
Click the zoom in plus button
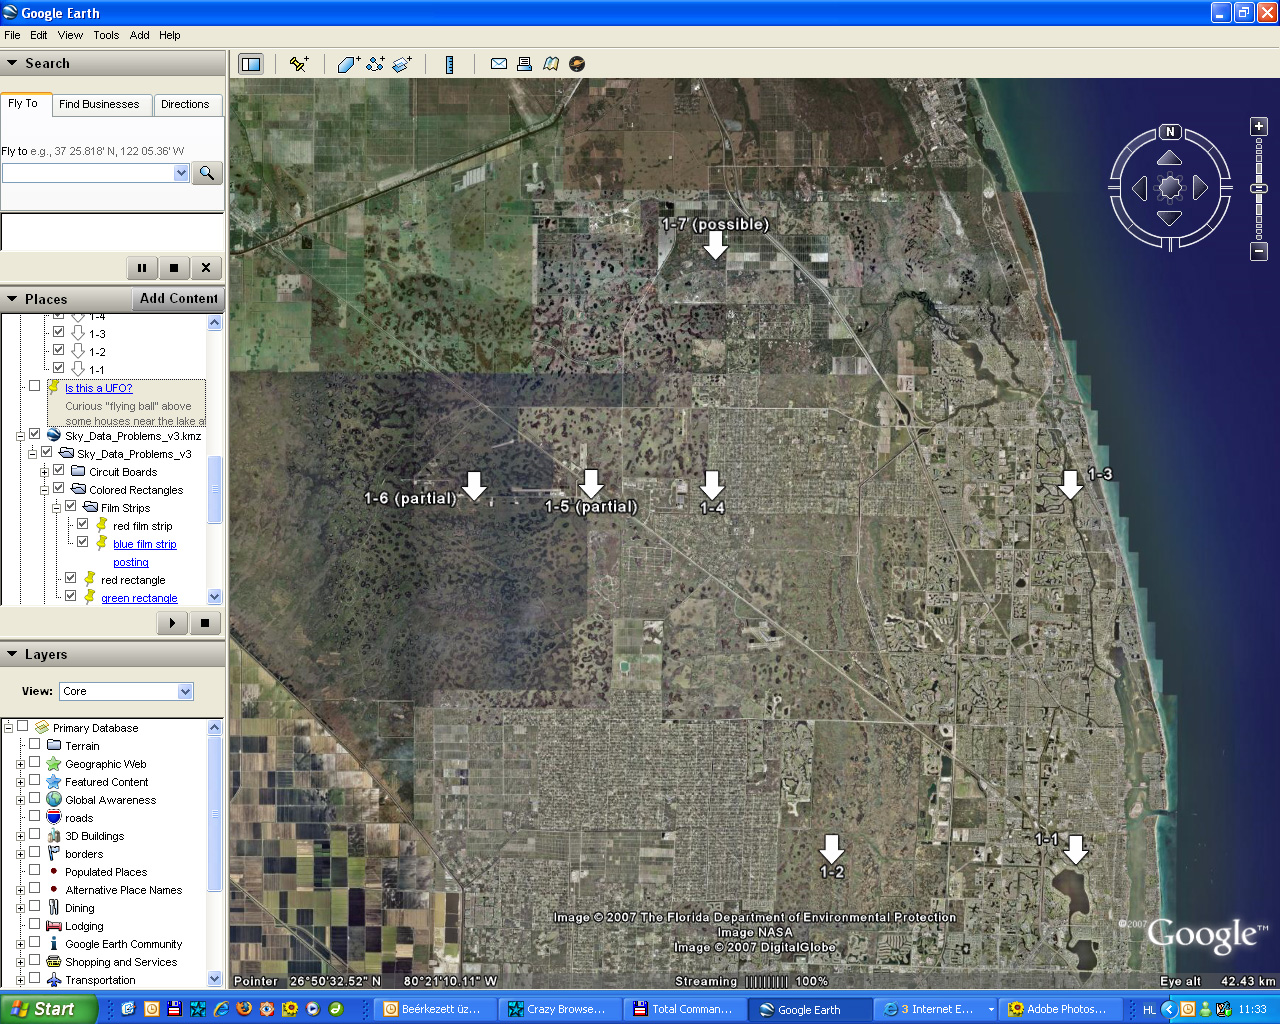pos(1259,127)
